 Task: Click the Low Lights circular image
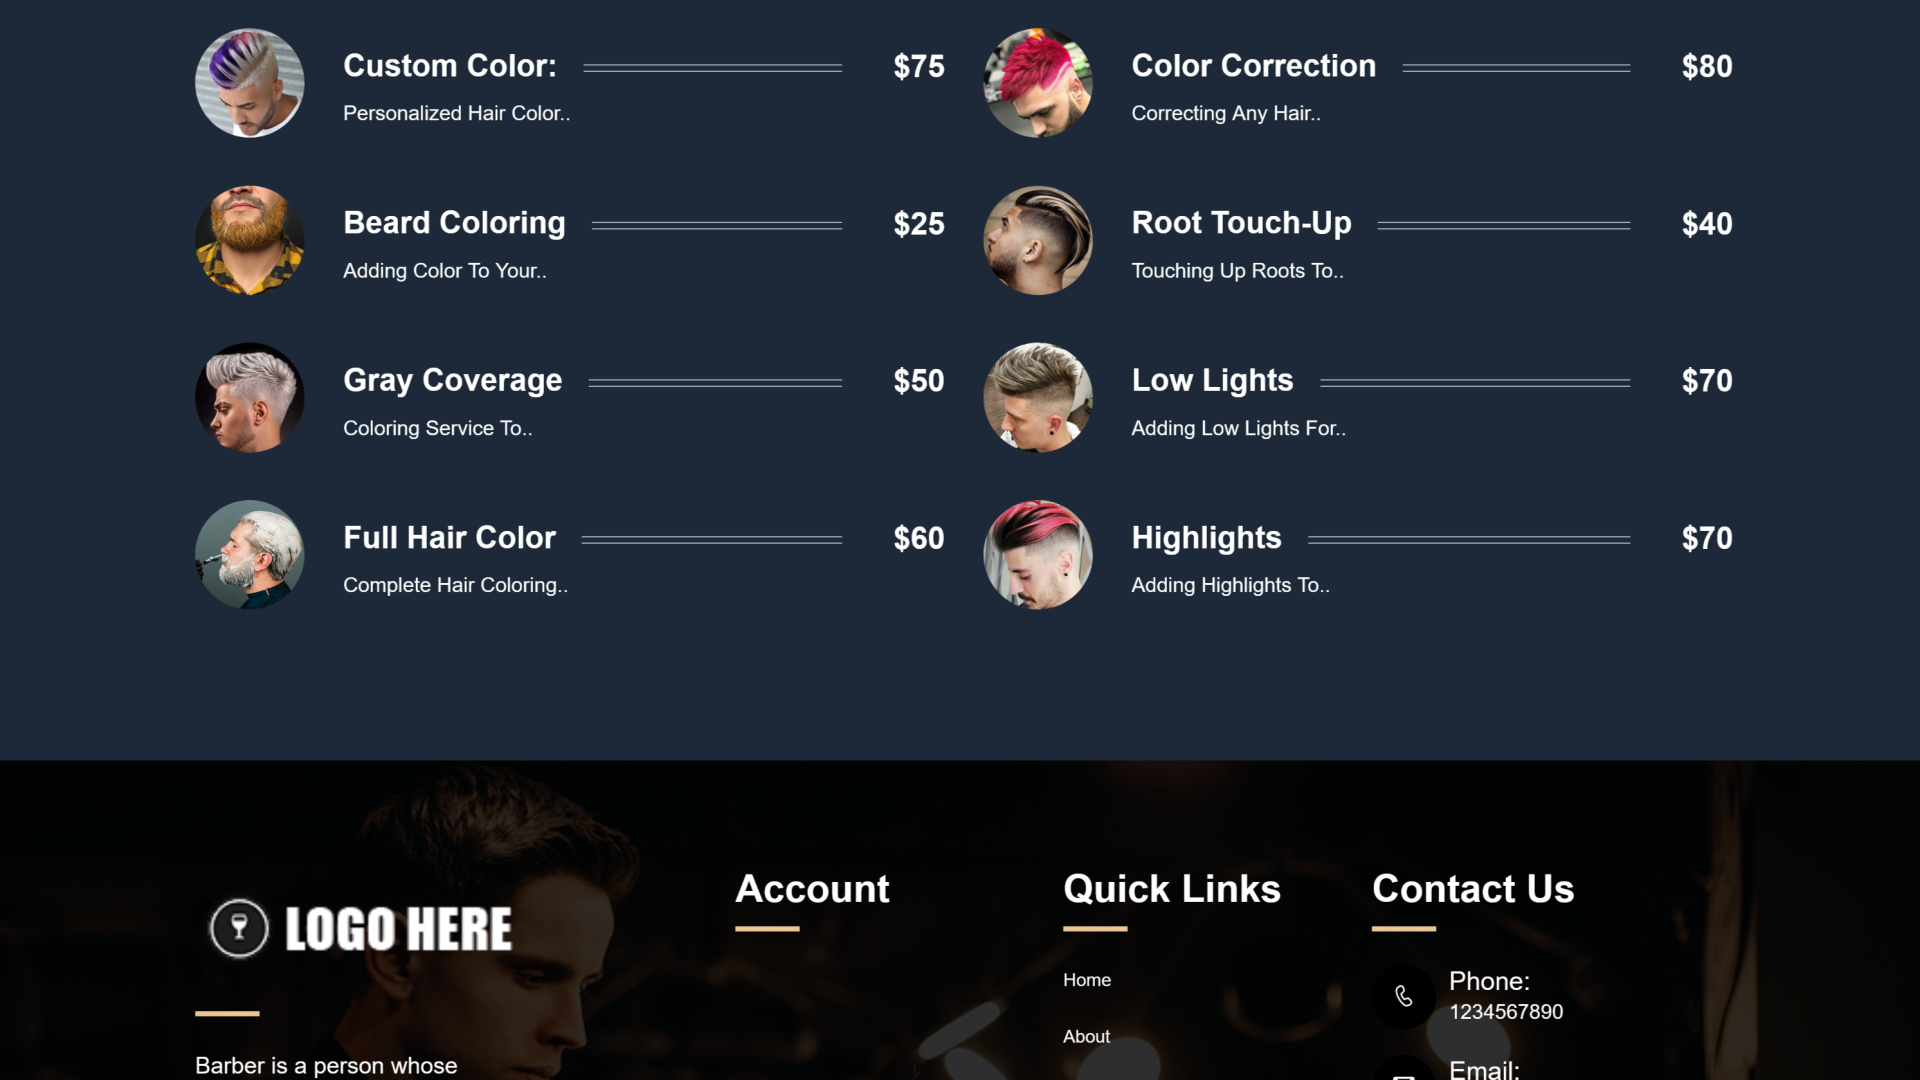point(1038,398)
